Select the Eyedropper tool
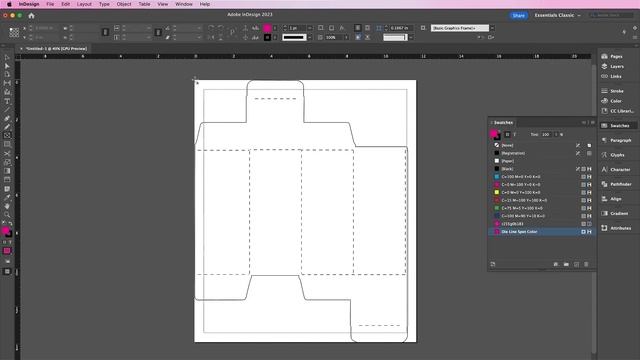 click(7, 197)
